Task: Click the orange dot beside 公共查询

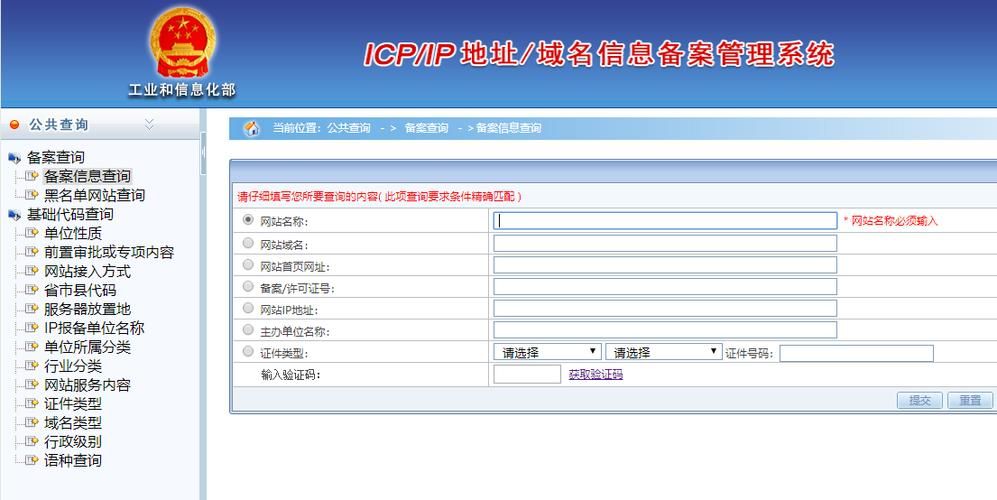Action: (x=15, y=125)
